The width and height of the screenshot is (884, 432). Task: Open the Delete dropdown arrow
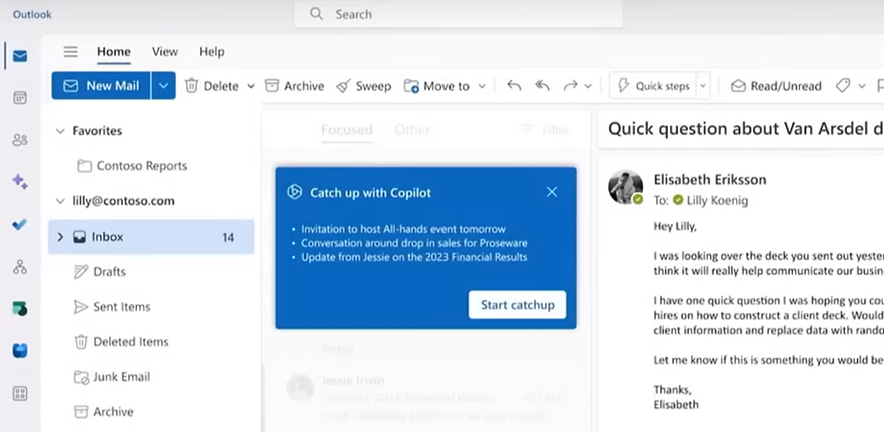coord(251,86)
